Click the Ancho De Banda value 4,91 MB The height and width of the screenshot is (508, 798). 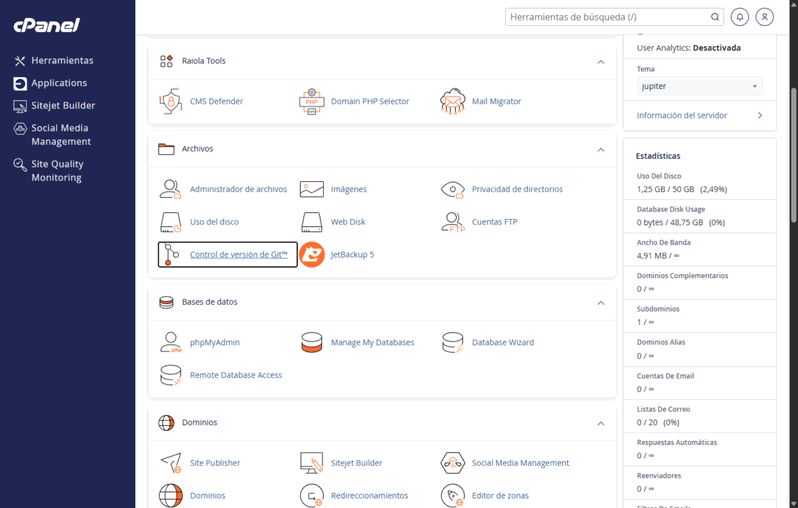(x=658, y=256)
